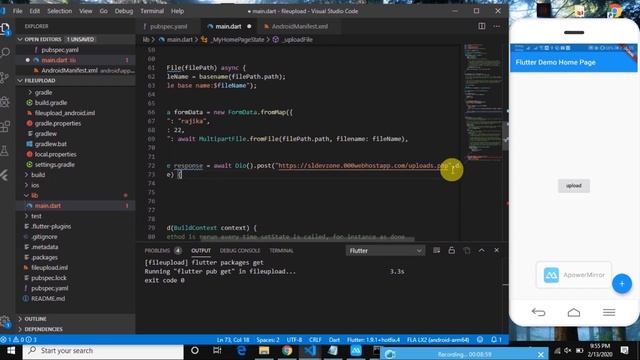
Task: Click errors and warnings status bar item
Action: pyautogui.click(x=19, y=339)
